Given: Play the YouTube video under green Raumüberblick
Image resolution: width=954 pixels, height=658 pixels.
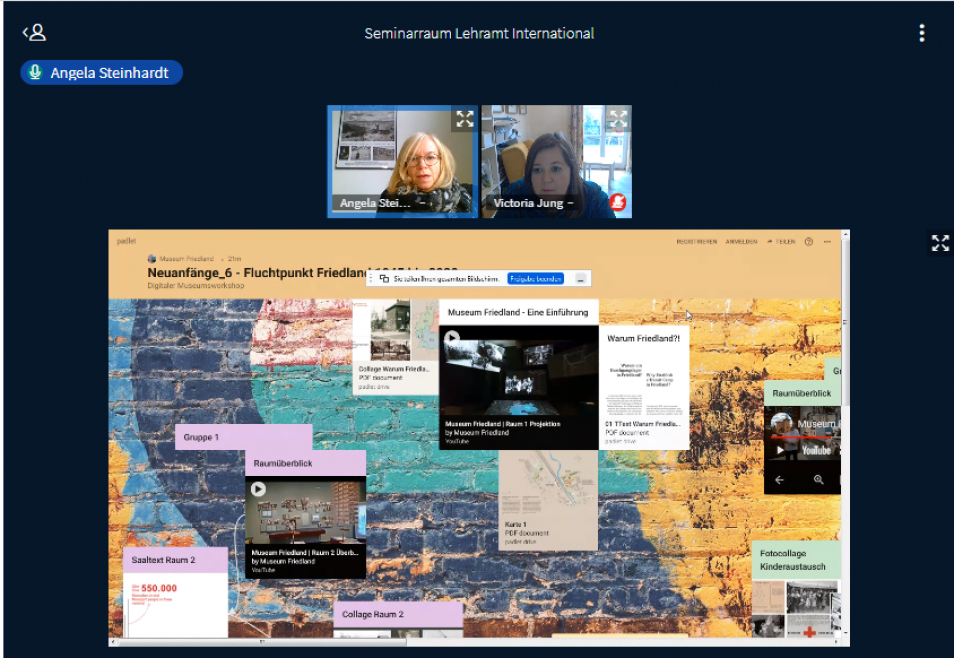Looking at the screenshot, I should coord(781,450).
